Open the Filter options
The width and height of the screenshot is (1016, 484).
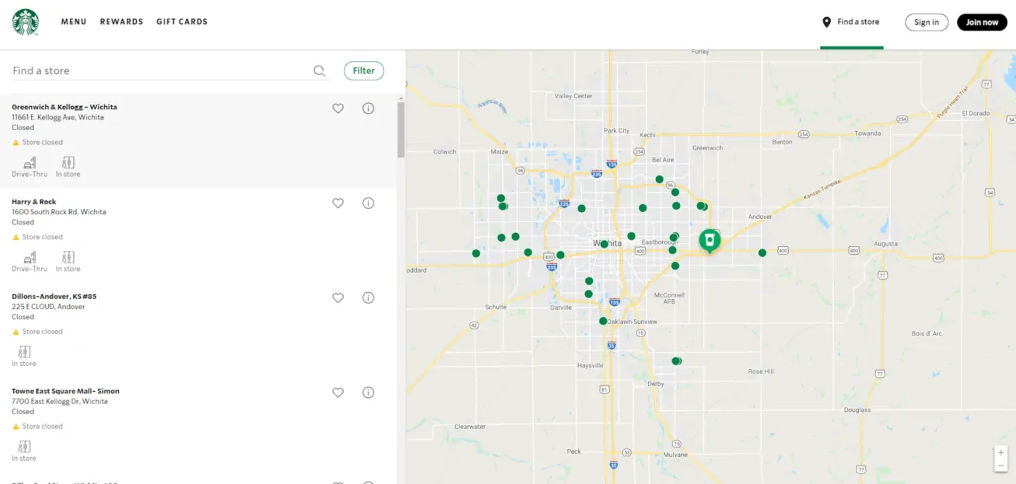point(364,71)
